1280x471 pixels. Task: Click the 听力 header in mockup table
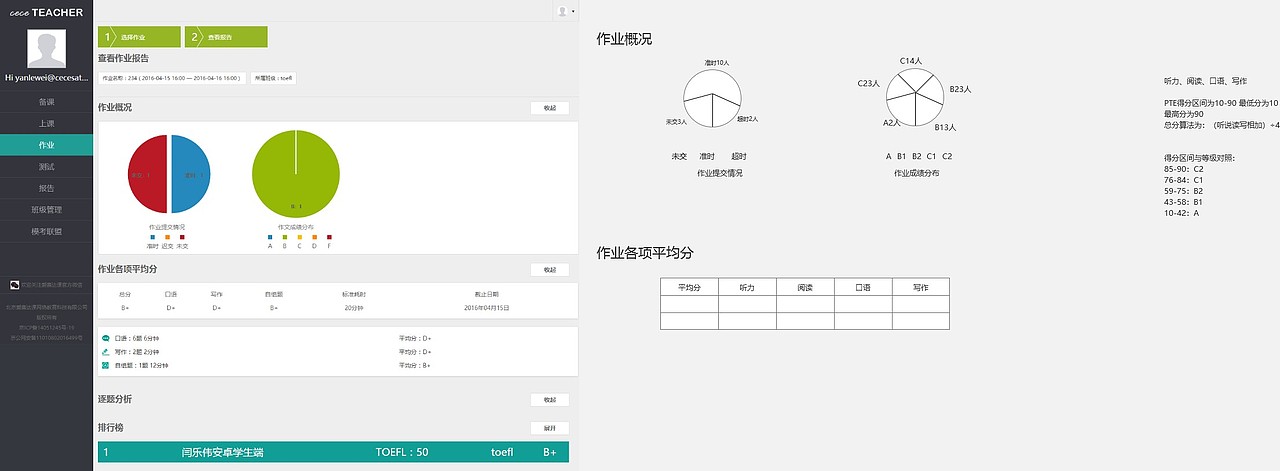click(x=747, y=287)
